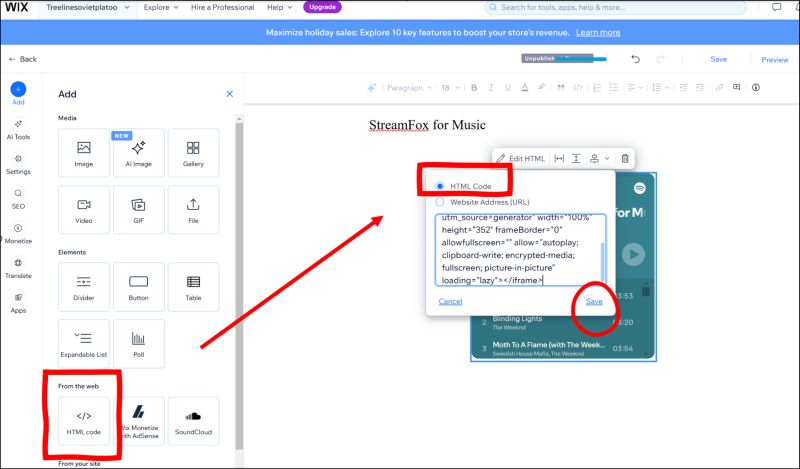Viewport: 800px width, 469px height.
Task: Add a GIF element
Action: [x=139, y=210]
